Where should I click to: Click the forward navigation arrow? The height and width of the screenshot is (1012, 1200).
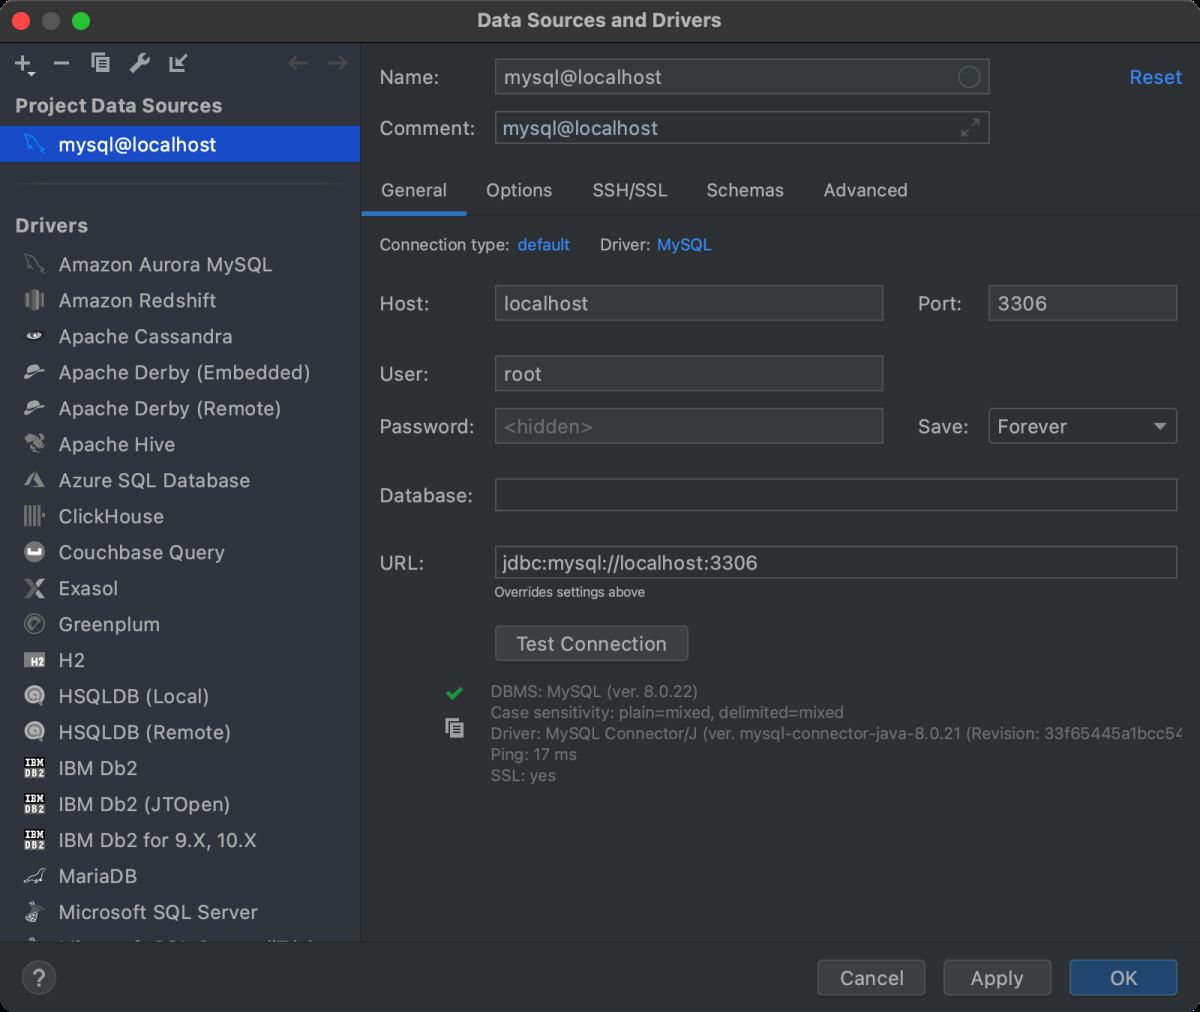338,63
